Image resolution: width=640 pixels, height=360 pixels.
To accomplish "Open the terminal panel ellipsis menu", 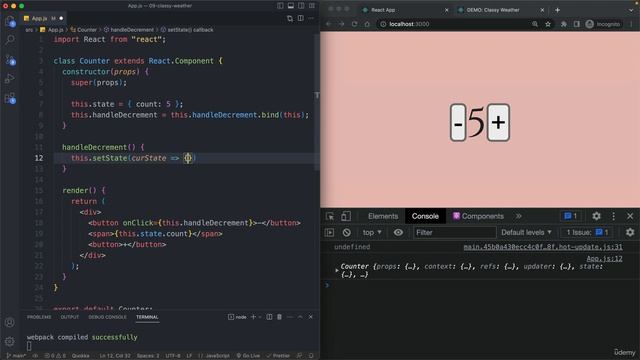I will (290, 317).
